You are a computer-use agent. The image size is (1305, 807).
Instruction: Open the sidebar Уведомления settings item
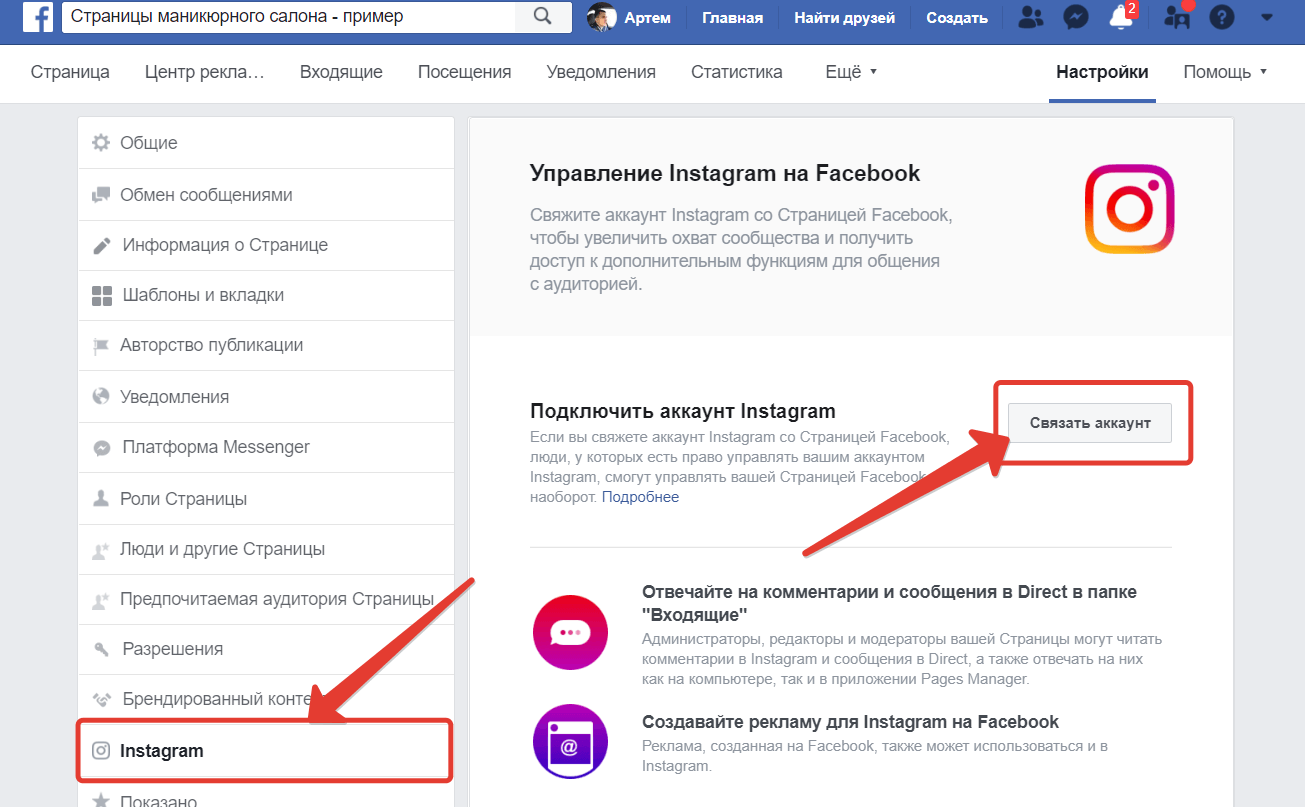pyautogui.click(x=266, y=397)
